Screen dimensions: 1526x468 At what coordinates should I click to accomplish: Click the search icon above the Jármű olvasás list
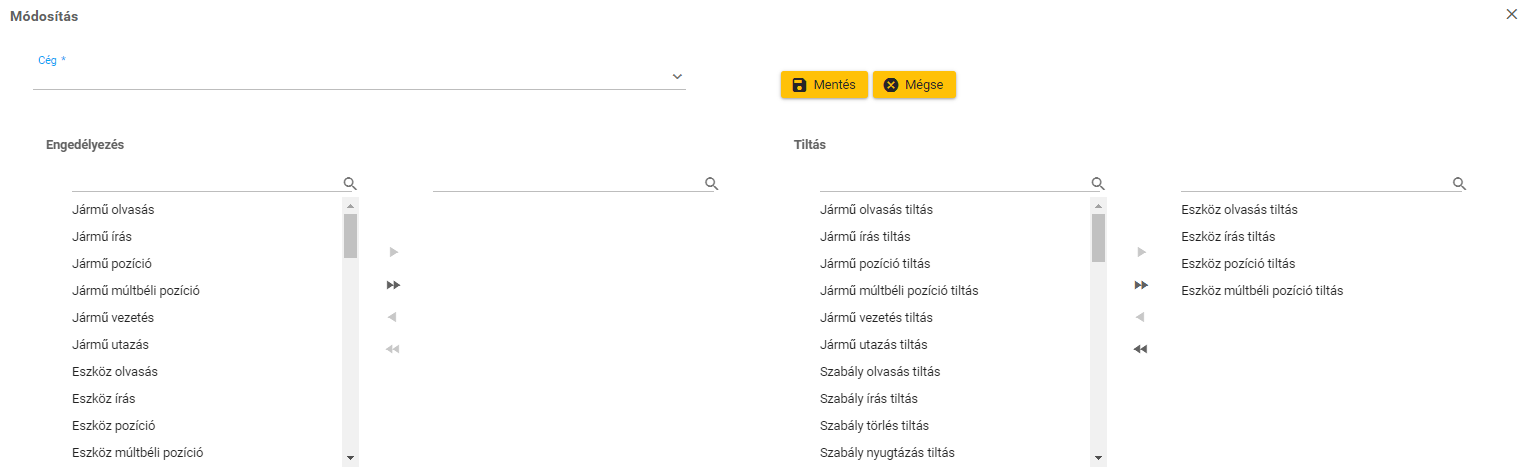(x=350, y=184)
